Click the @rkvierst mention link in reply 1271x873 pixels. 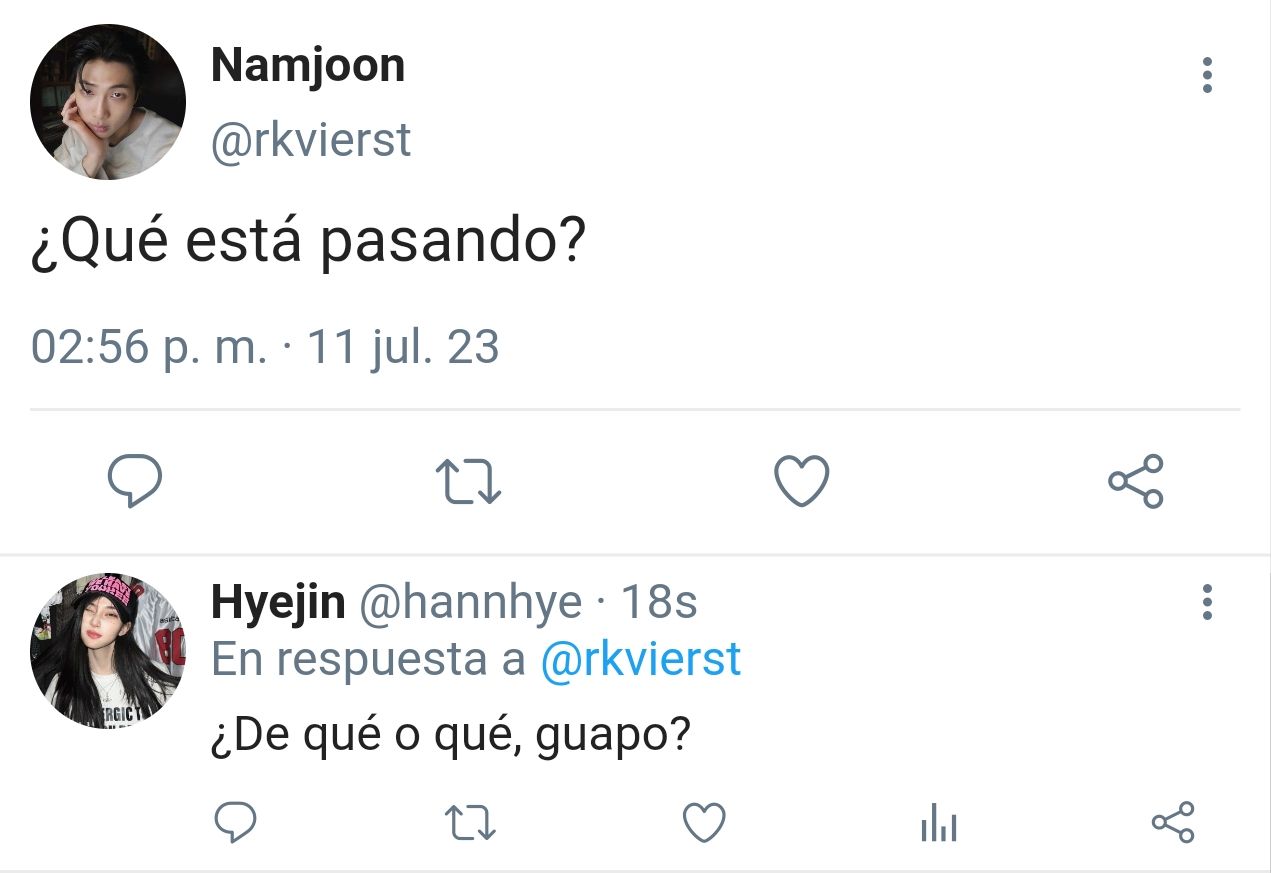[x=641, y=660]
